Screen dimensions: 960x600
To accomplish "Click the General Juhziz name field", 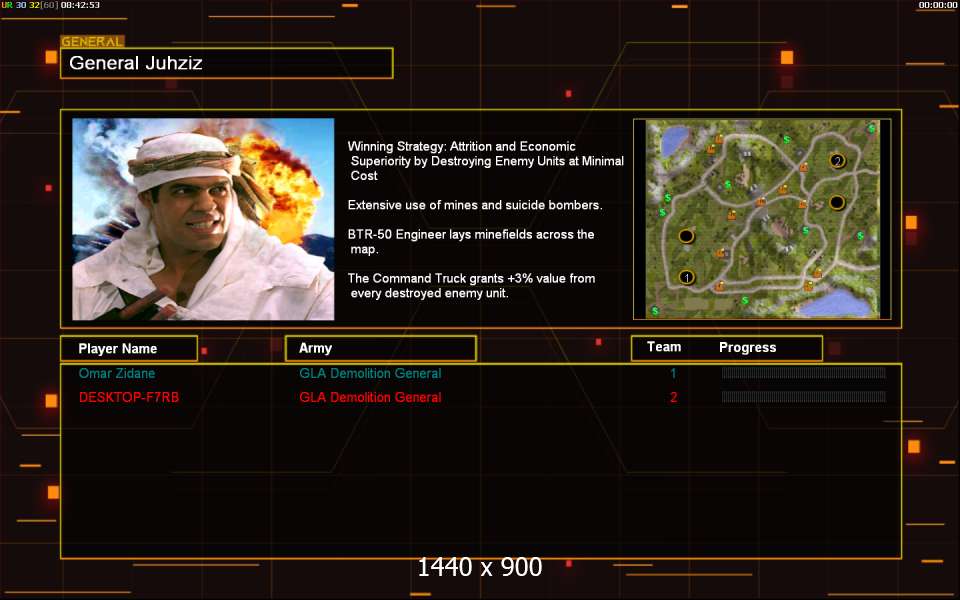I will click(x=227, y=63).
